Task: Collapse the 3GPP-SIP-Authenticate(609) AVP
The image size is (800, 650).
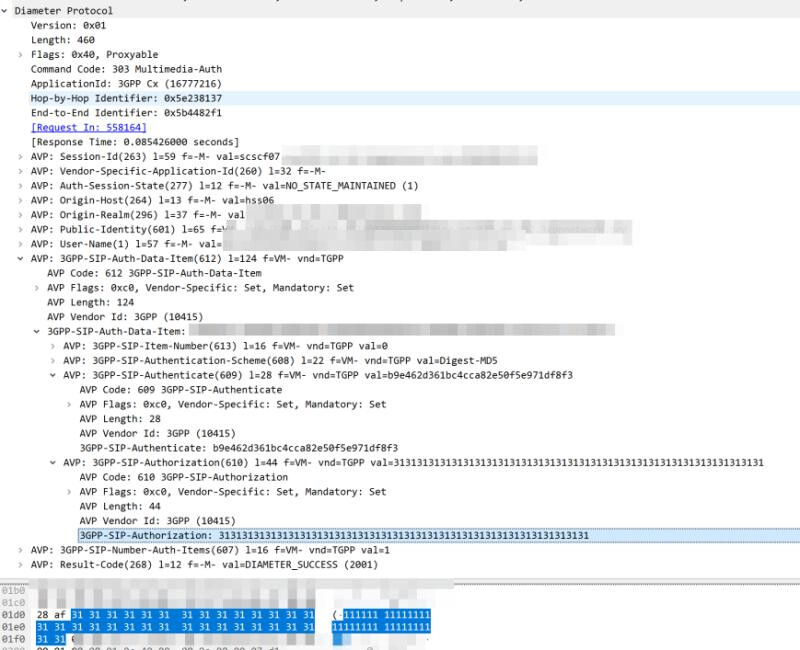Action: [x=53, y=375]
